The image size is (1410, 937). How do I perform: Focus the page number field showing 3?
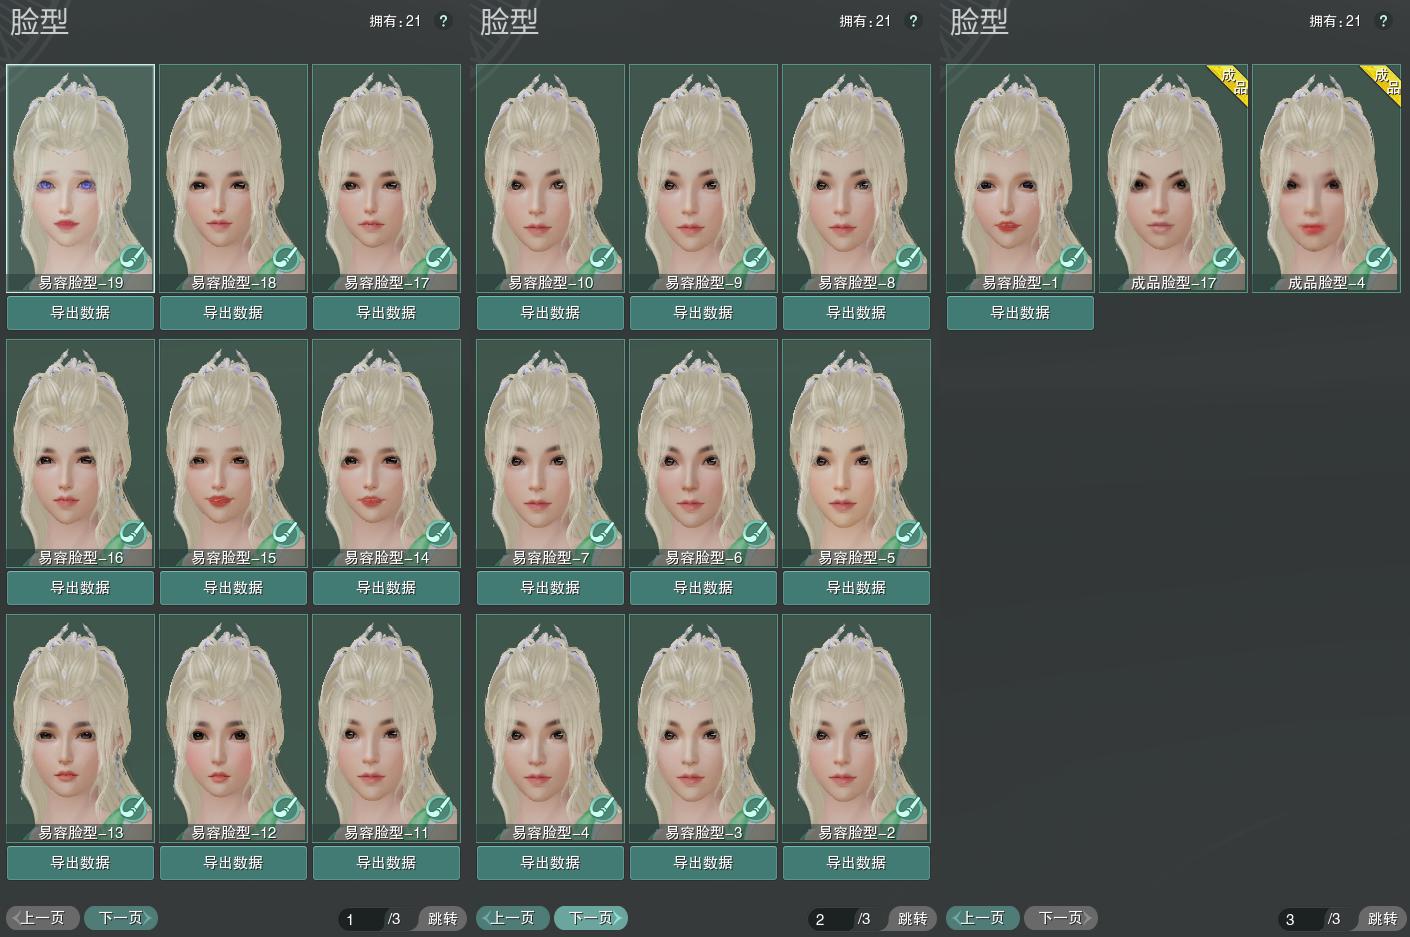[1300, 919]
